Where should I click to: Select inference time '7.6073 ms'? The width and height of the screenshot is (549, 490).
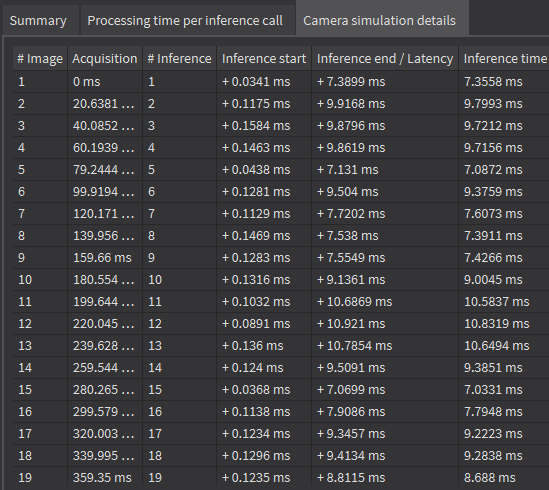coord(504,214)
